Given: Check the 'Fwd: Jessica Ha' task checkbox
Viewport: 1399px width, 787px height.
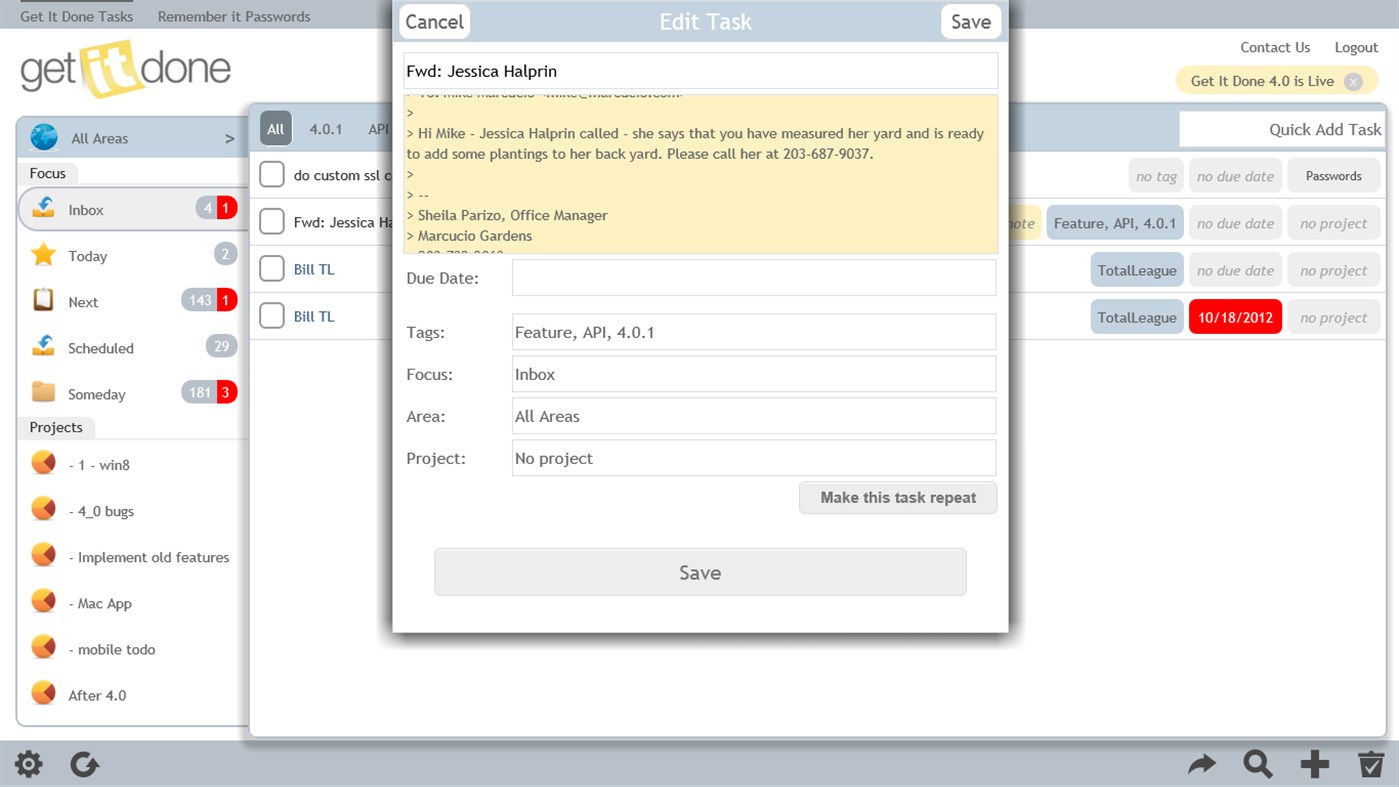Looking at the screenshot, I should [271, 221].
